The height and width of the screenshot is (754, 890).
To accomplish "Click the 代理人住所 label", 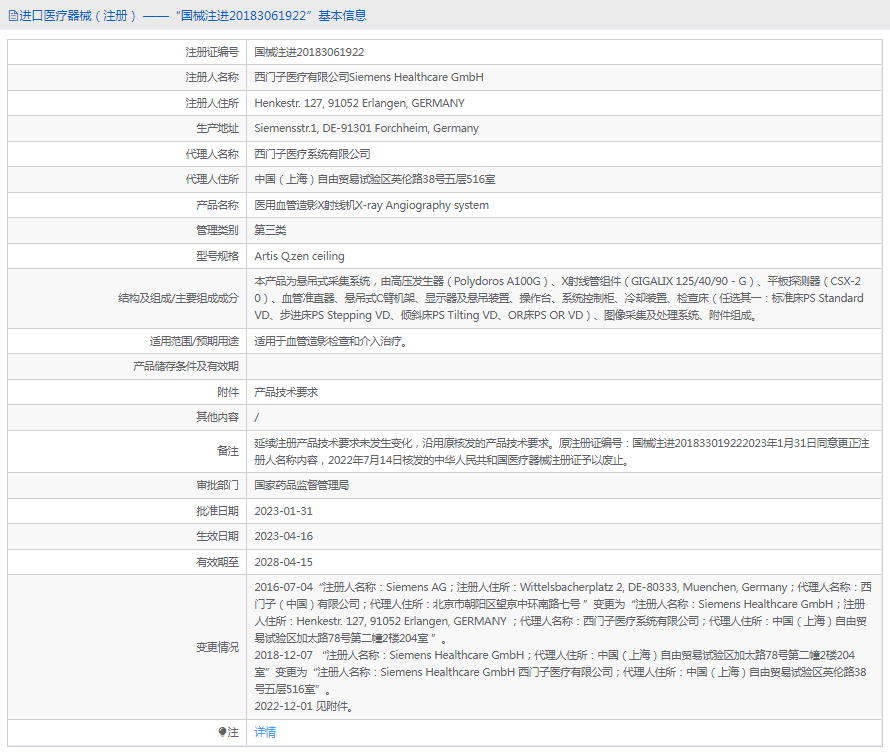I will point(212,179).
